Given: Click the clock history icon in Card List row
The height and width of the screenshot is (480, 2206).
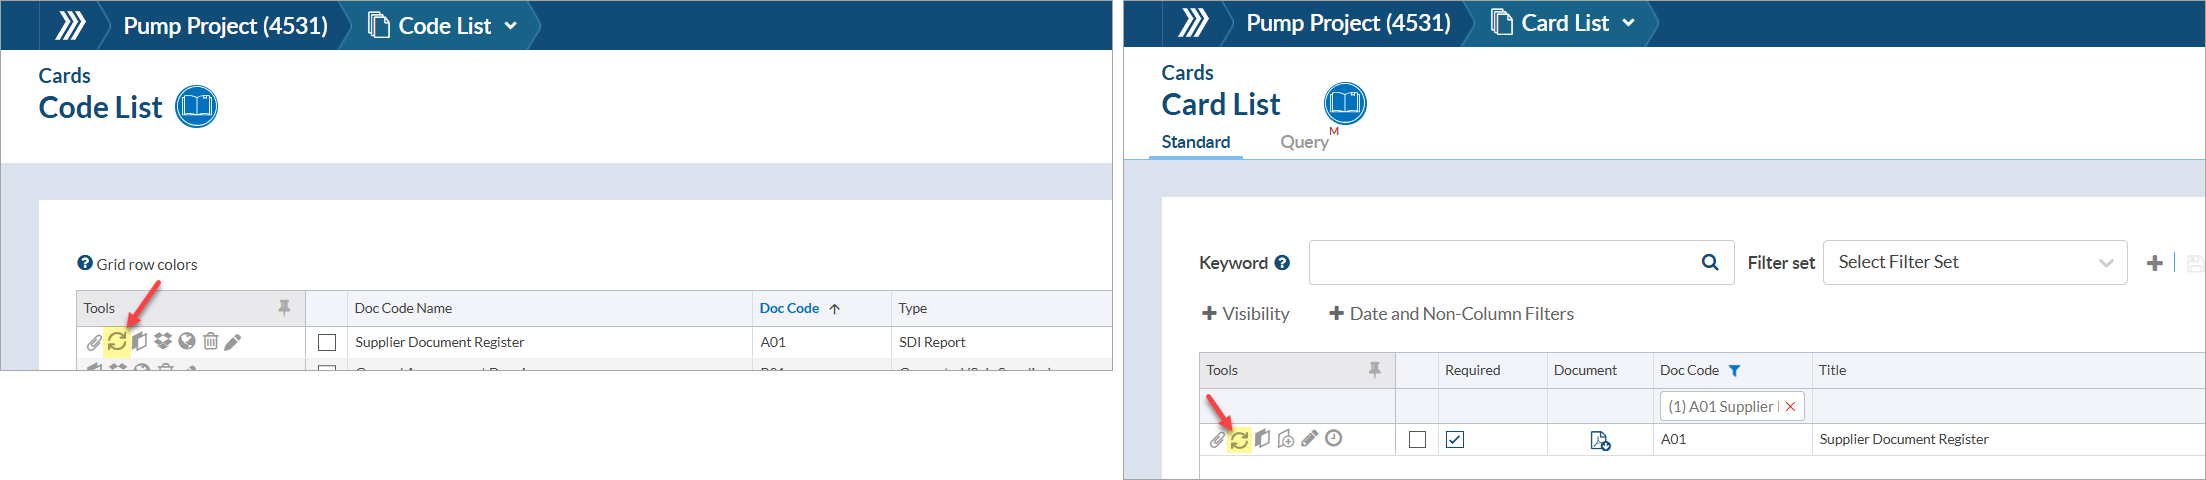Looking at the screenshot, I should pyautogui.click(x=1334, y=438).
